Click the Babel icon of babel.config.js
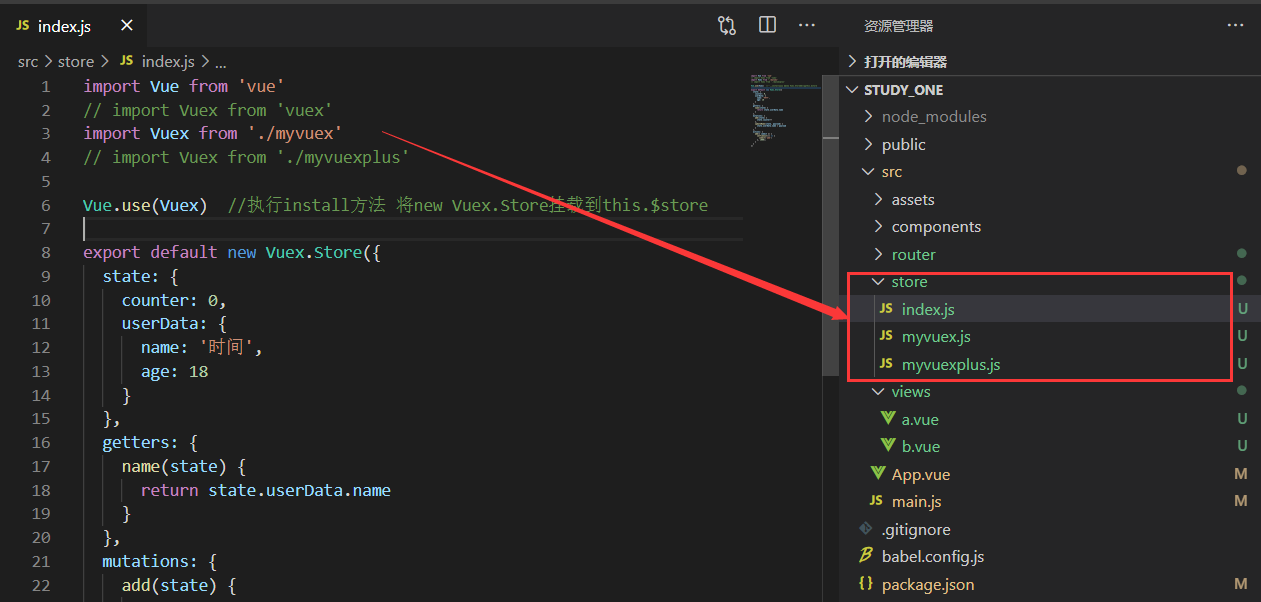1261x602 pixels. coord(866,556)
